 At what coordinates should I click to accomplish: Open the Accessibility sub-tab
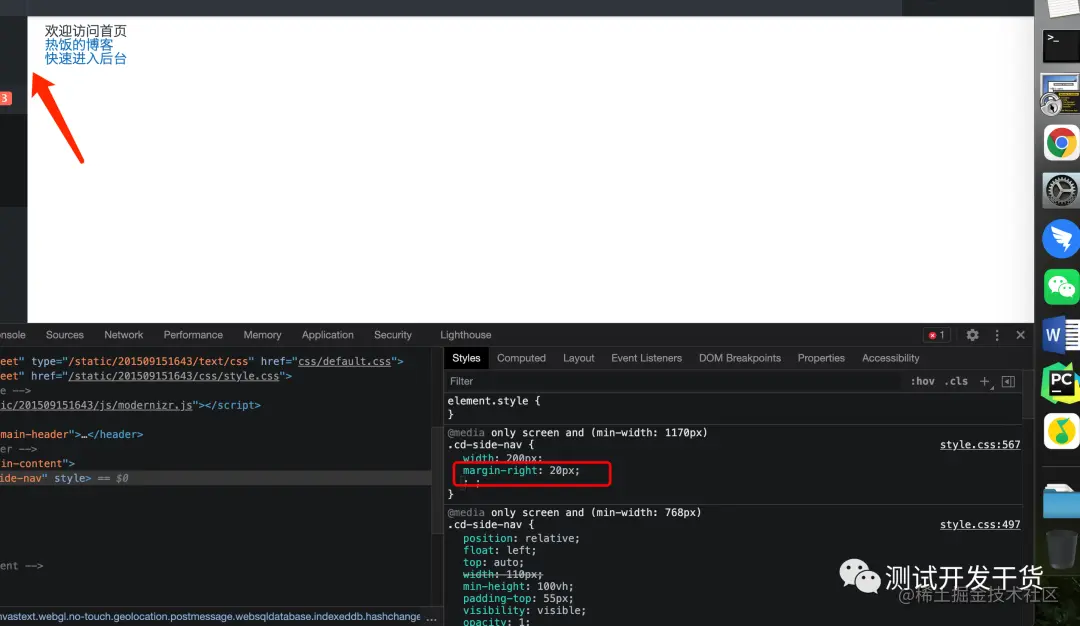click(891, 358)
